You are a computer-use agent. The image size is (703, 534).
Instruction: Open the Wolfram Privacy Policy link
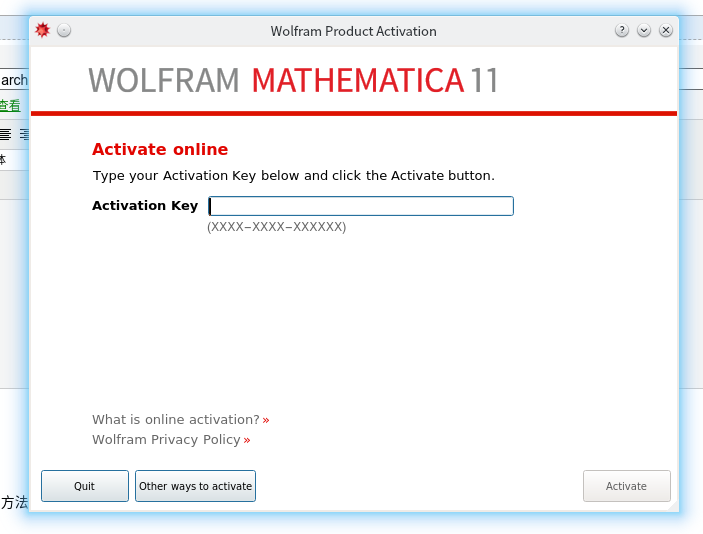point(166,440)
